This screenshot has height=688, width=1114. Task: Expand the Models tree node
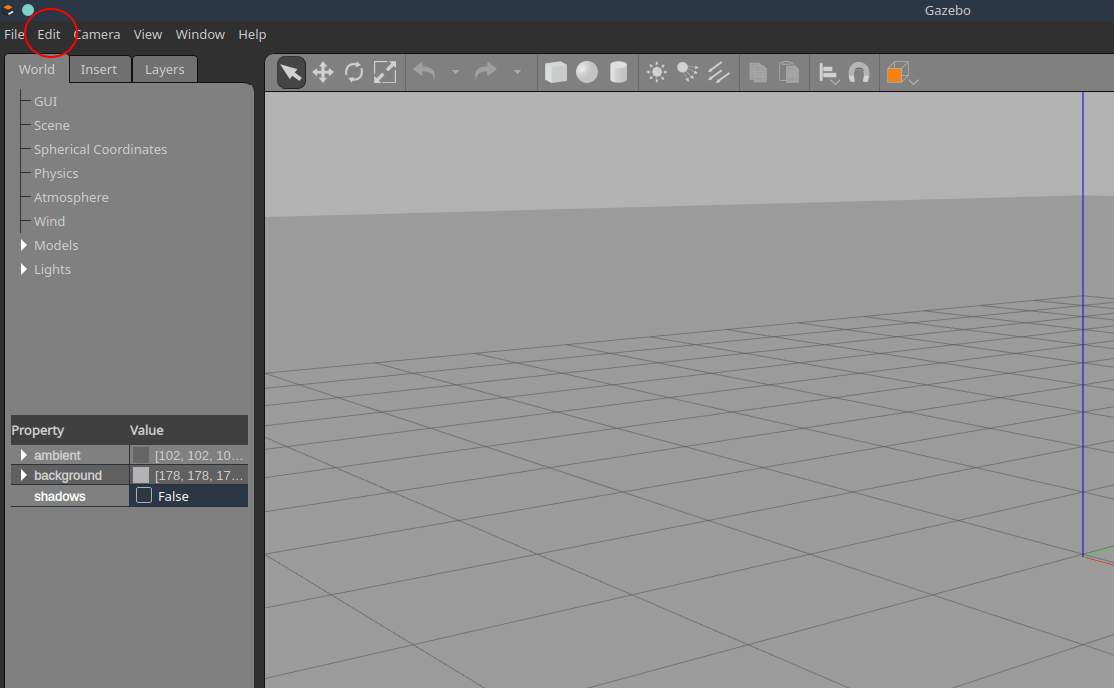pyautogui.click(x=23, y=245)
